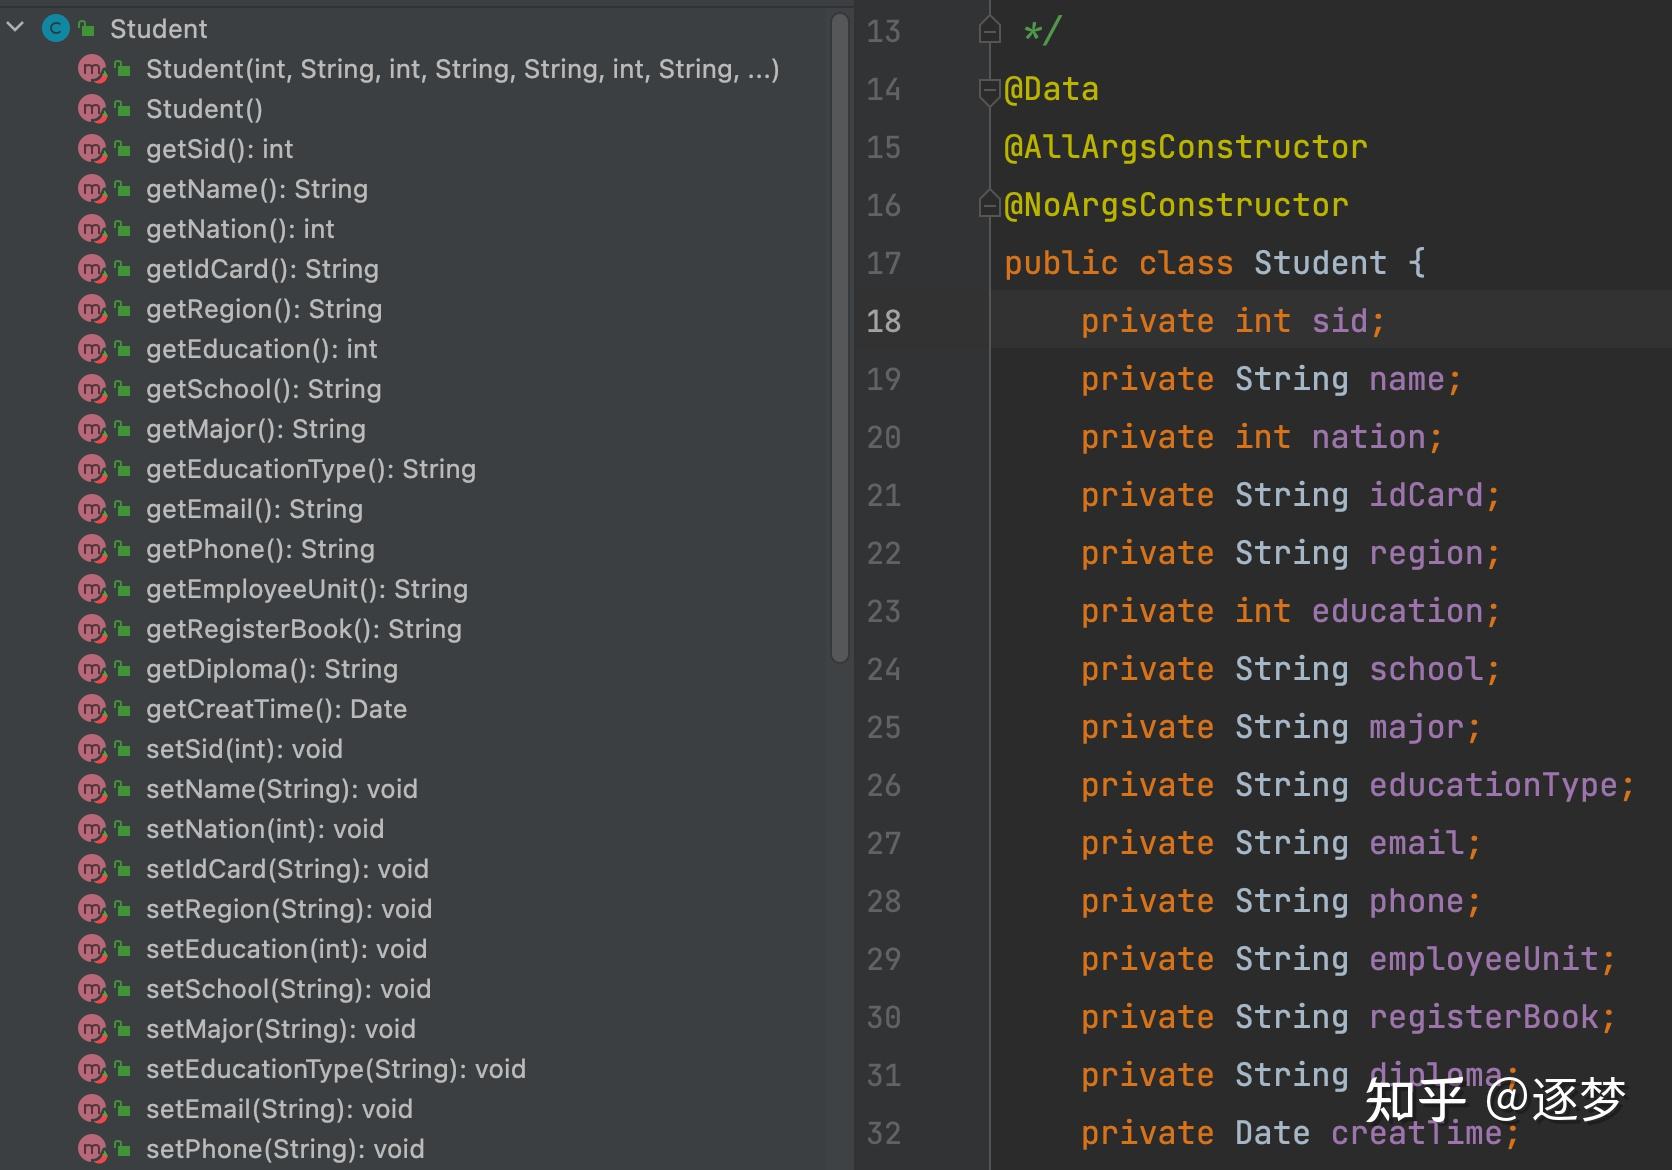This screenshot has height=1170, width=1672.
Task: Click the method icon beside getSchool(): String
Action: pos(92,389)
